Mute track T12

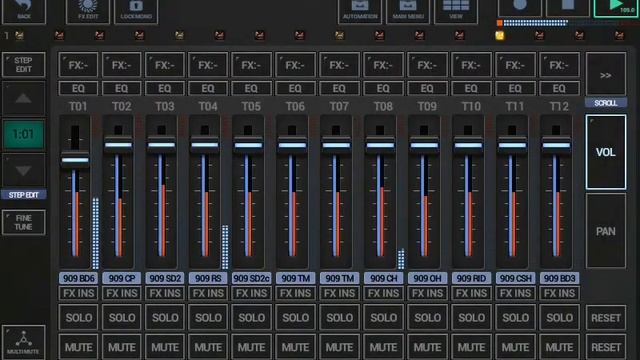point(559,347)
